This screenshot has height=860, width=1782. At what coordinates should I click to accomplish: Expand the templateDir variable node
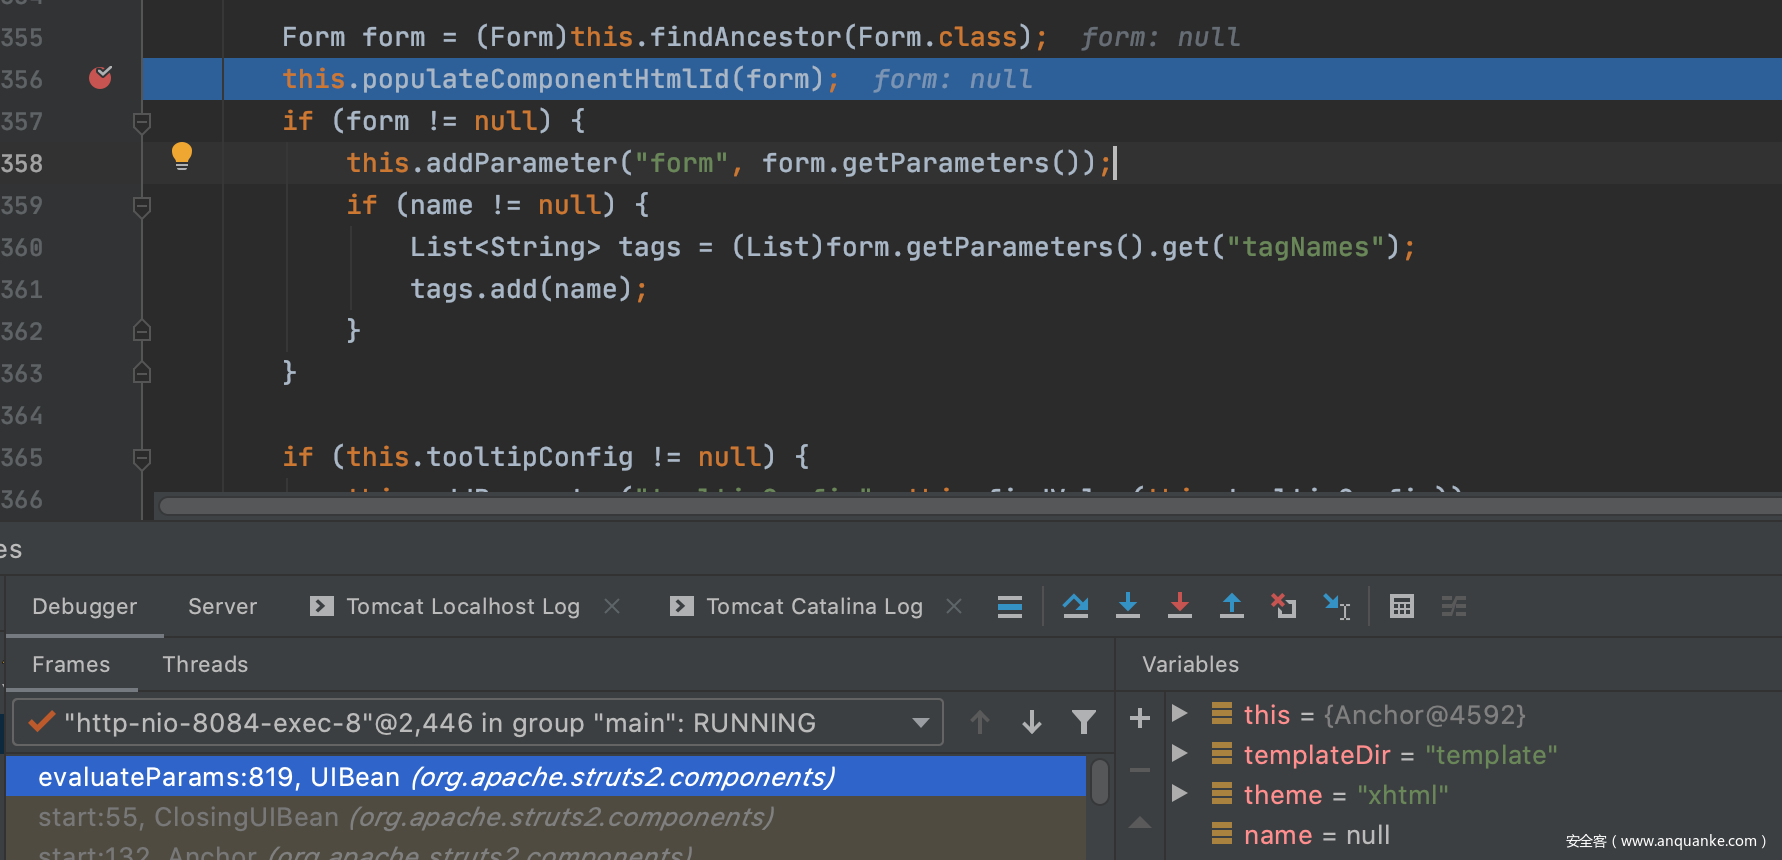pyautogui.click(x=1180, y=754)
